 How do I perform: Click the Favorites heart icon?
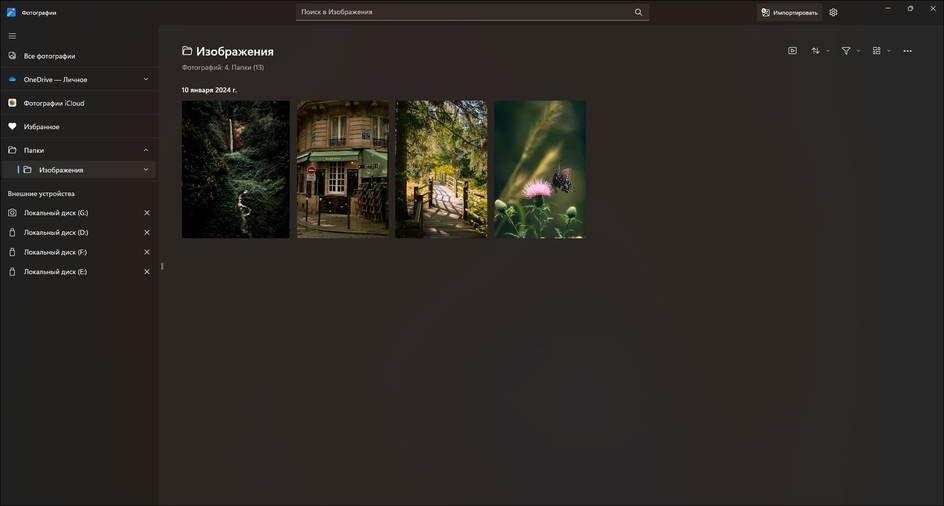click(12, 126)
